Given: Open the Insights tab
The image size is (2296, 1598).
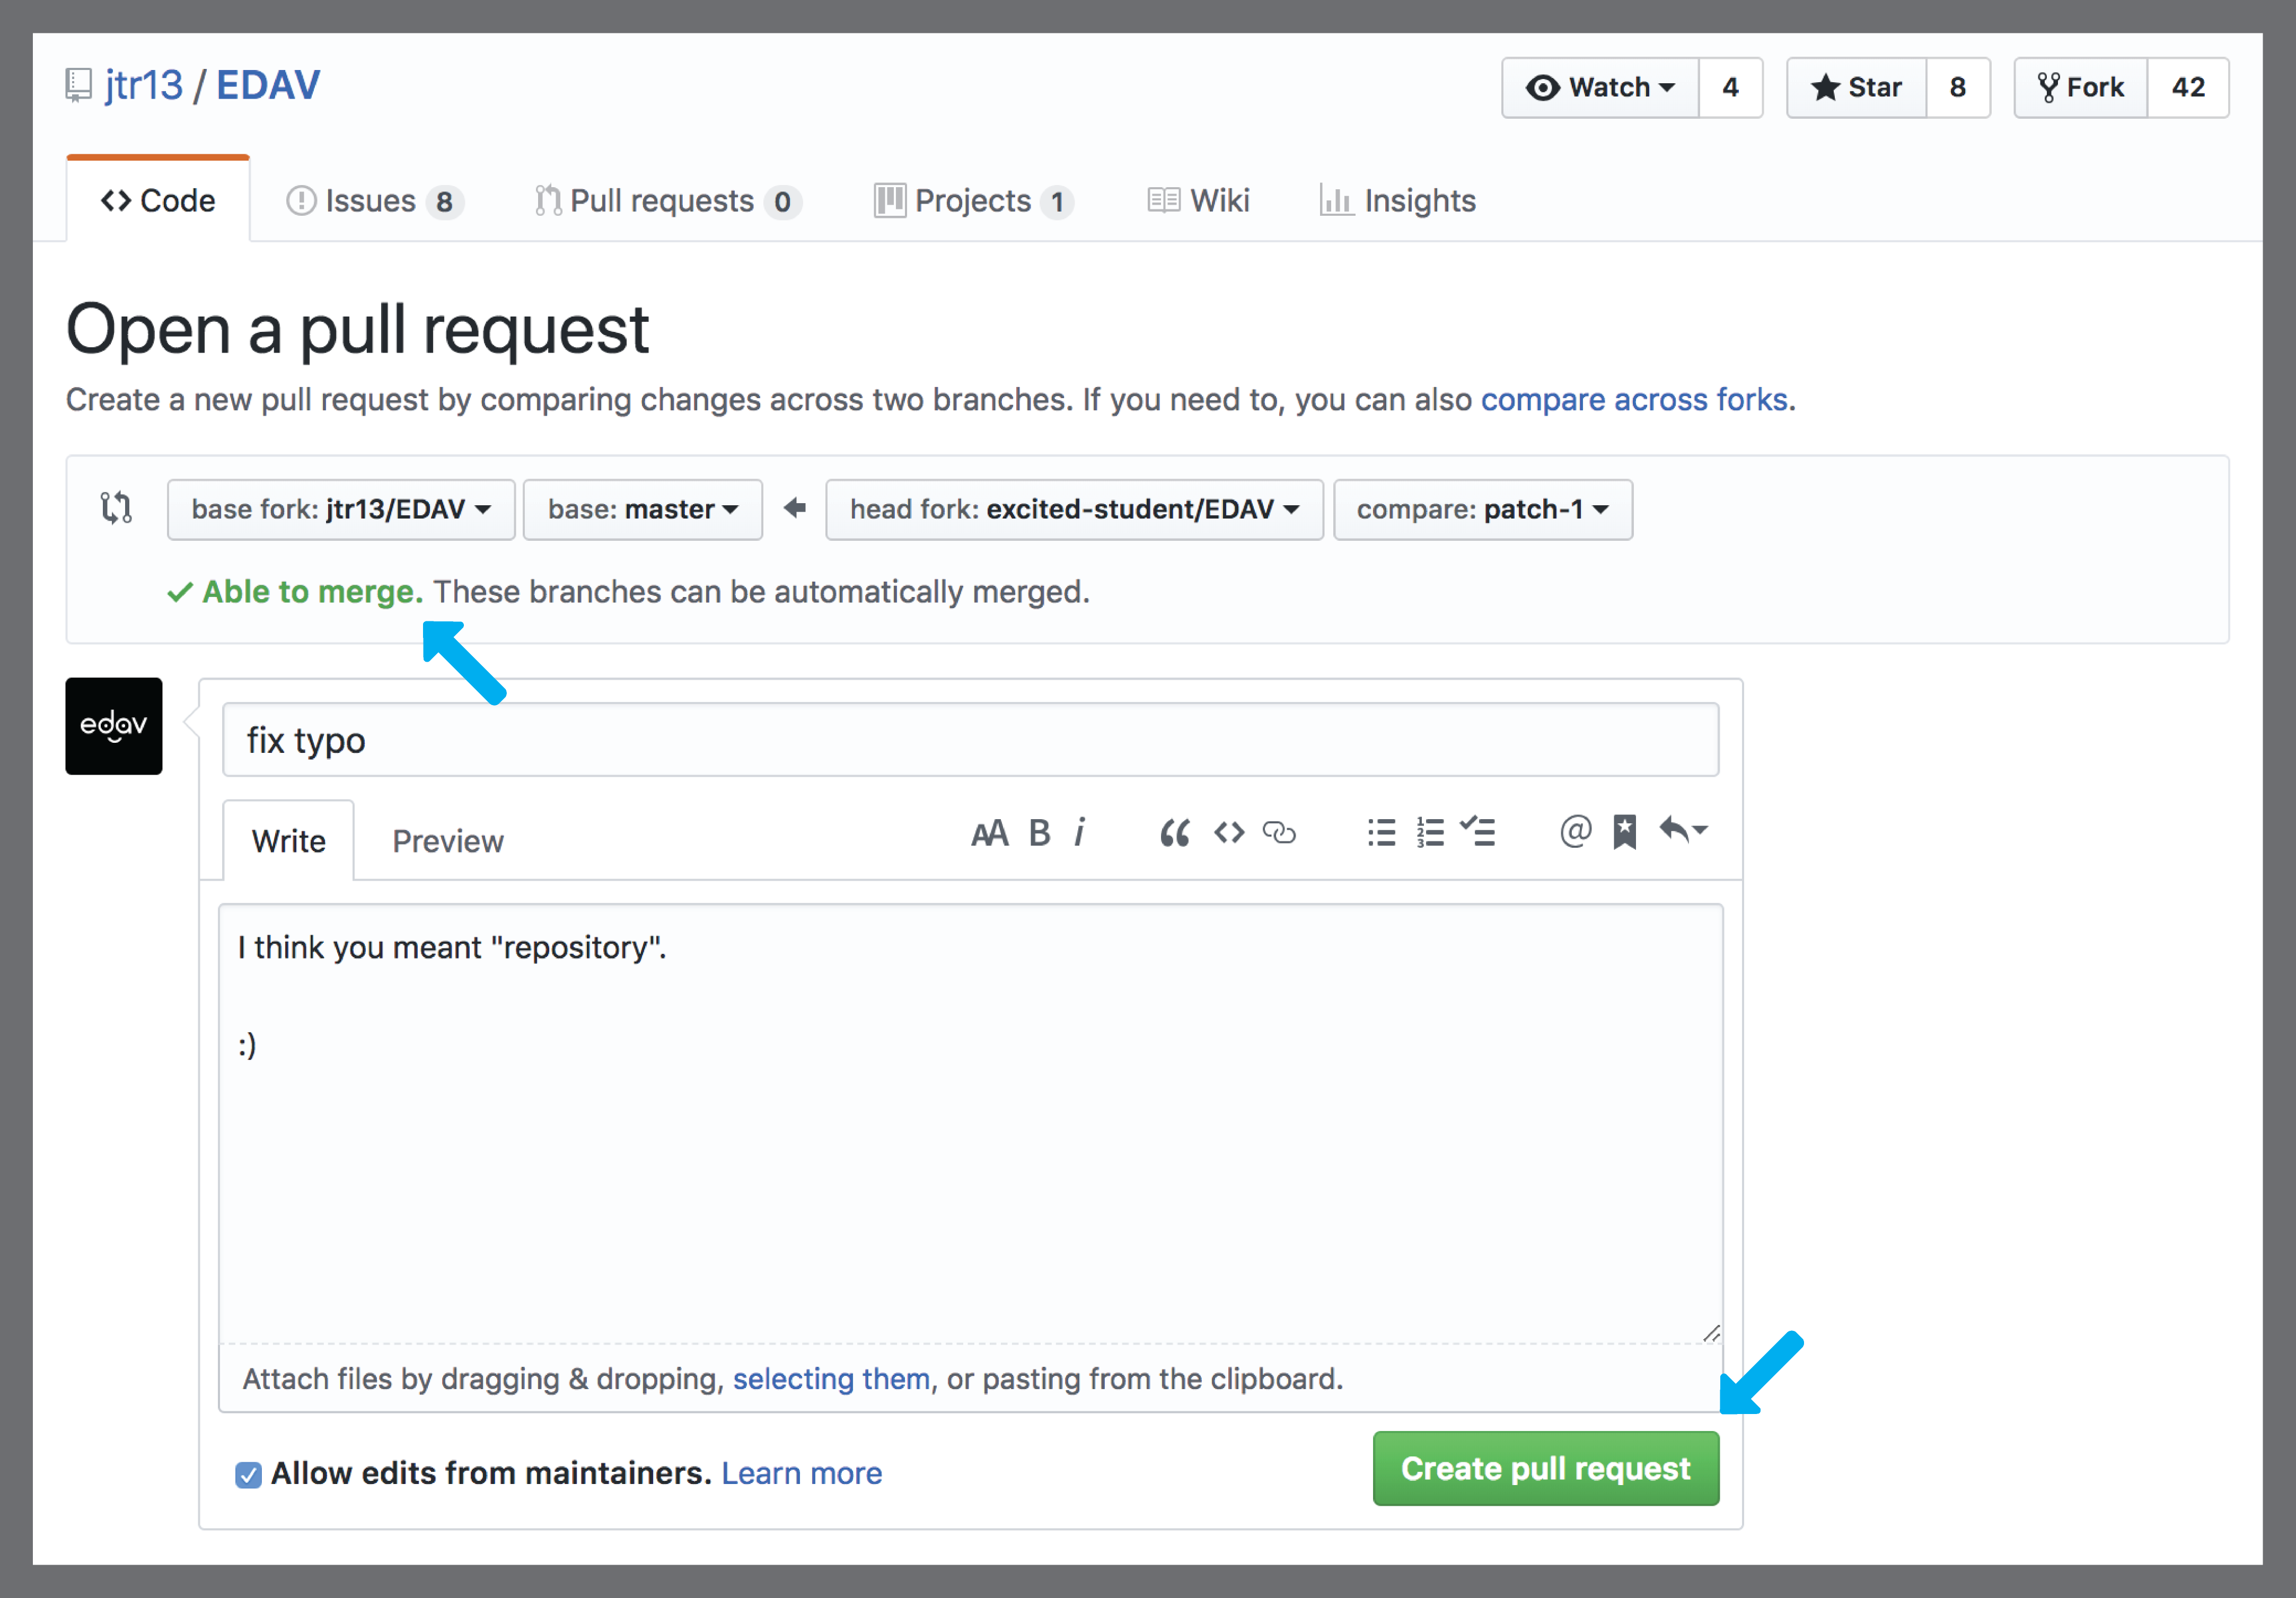Looking at the screenshot, I should (x=1398, y=201).
